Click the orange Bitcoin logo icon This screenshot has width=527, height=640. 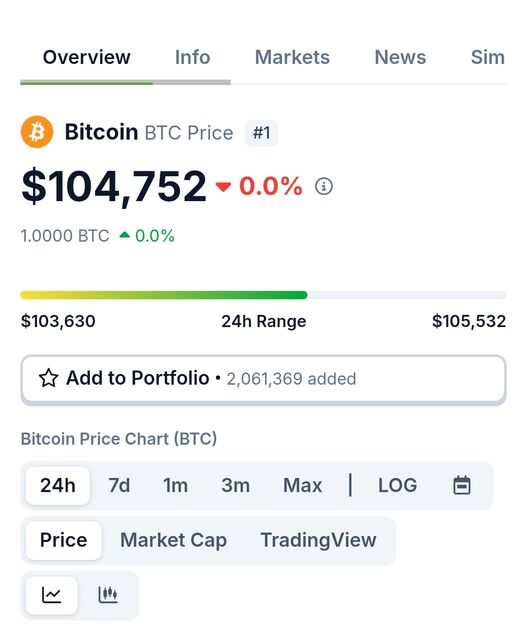(37, 132)
